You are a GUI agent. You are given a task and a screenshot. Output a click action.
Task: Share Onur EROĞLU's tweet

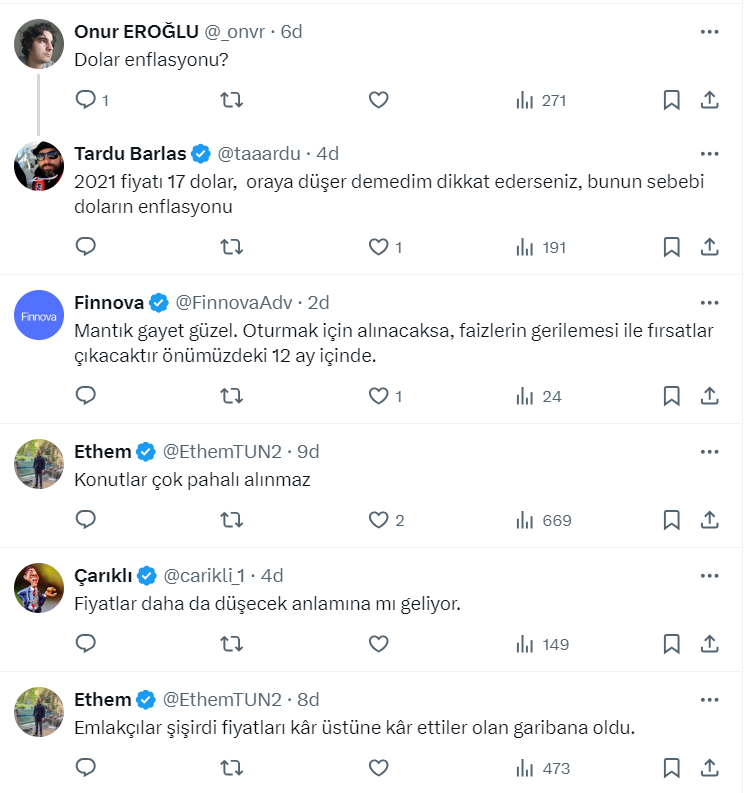point(709,100)
